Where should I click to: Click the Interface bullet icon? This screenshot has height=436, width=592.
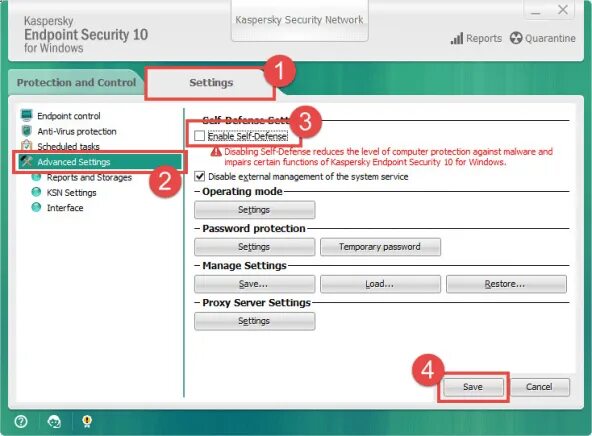click(x=36, y=207)
